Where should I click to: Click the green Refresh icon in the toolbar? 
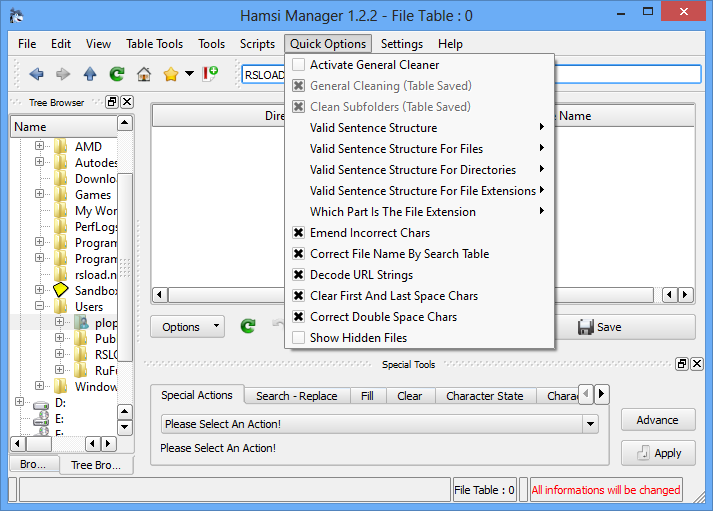[117, 74]
